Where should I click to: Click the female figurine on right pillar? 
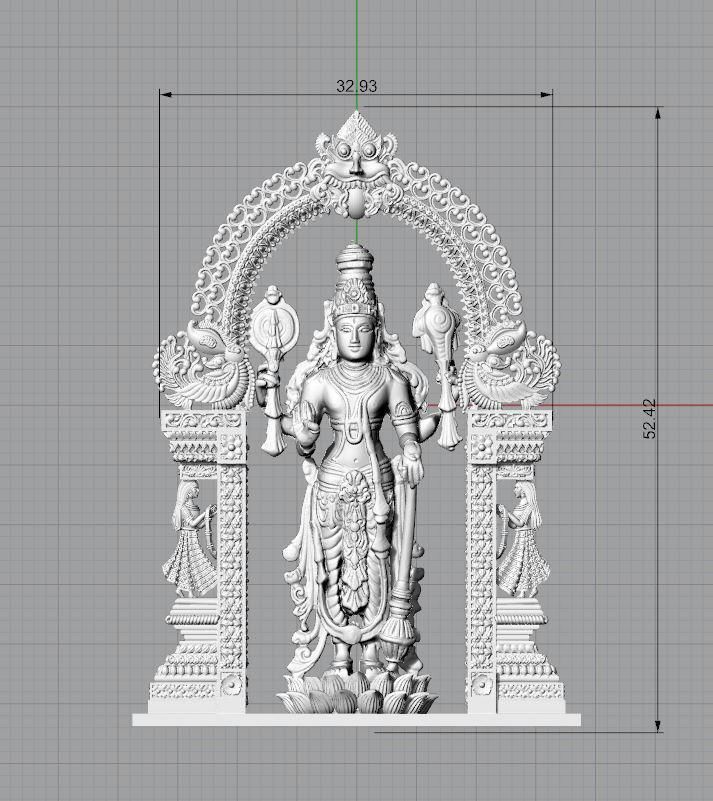click(x=522, y=538)
